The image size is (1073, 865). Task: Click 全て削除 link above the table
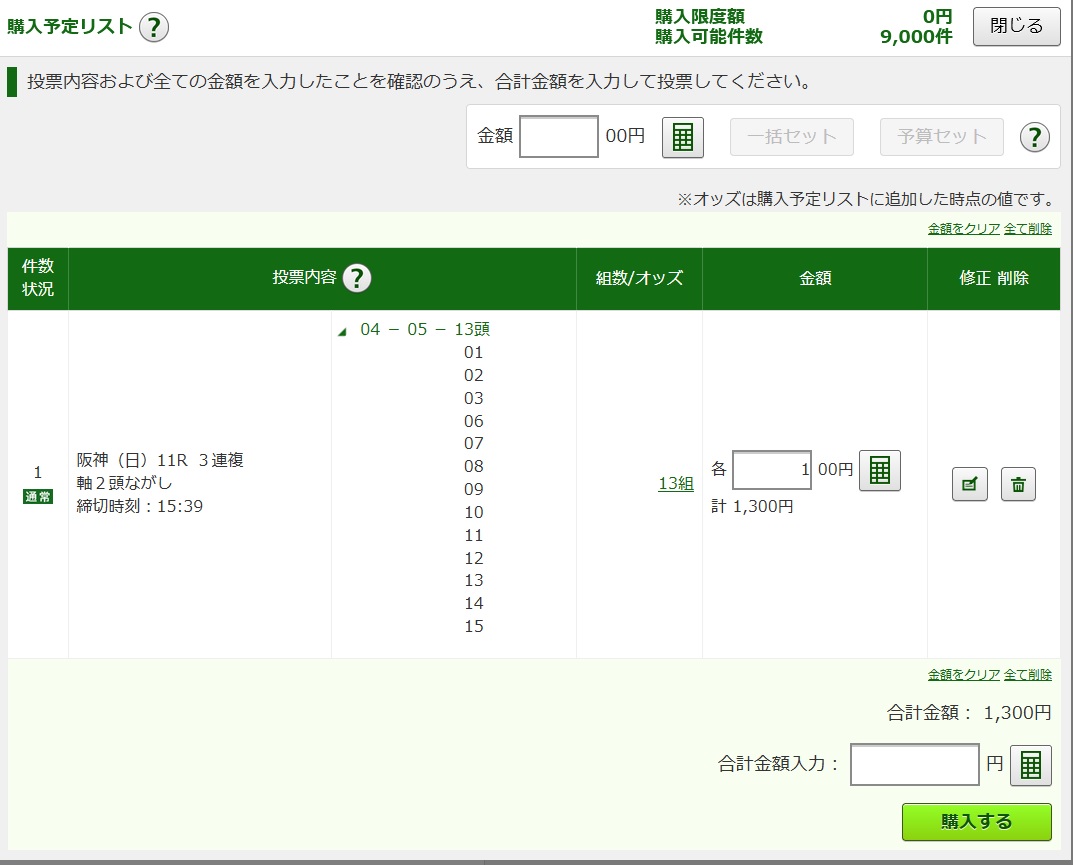[1028, 228]
